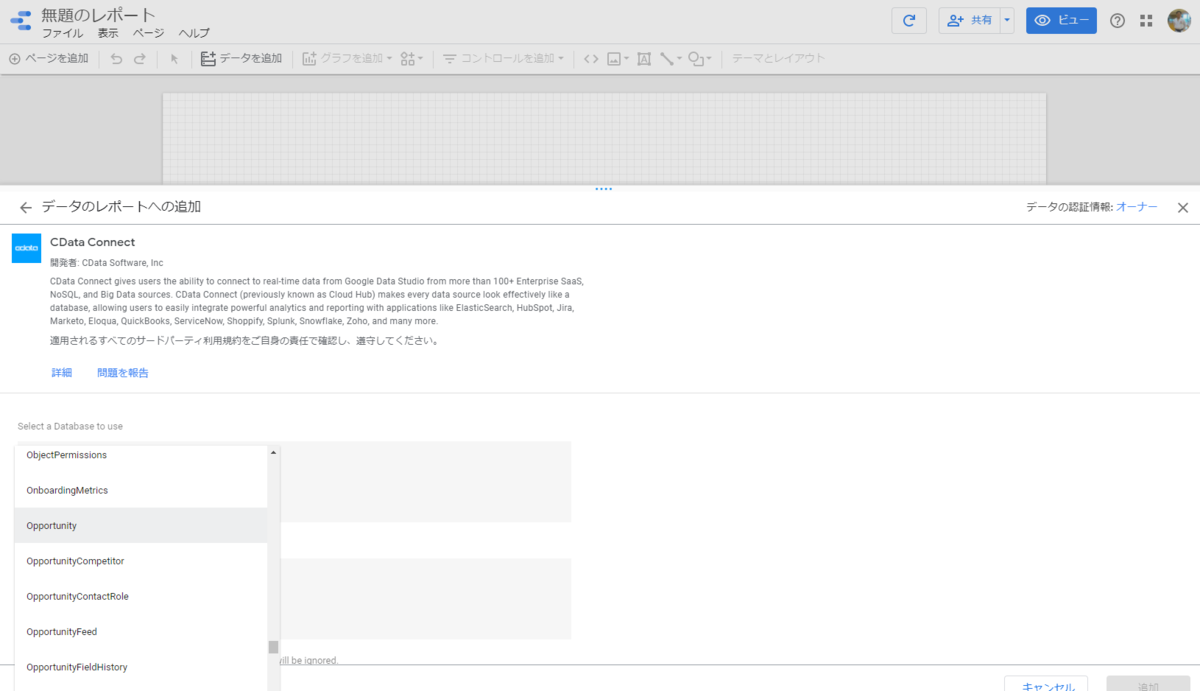This screenshot has width=1200, height=691.
Task: Select OnboardingMetrics from the list
Action: pos(141,490)
